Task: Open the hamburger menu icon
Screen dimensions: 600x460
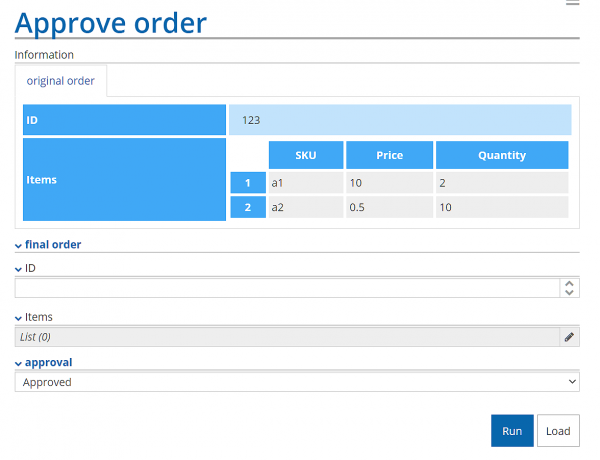Action: tap(572, 3)
